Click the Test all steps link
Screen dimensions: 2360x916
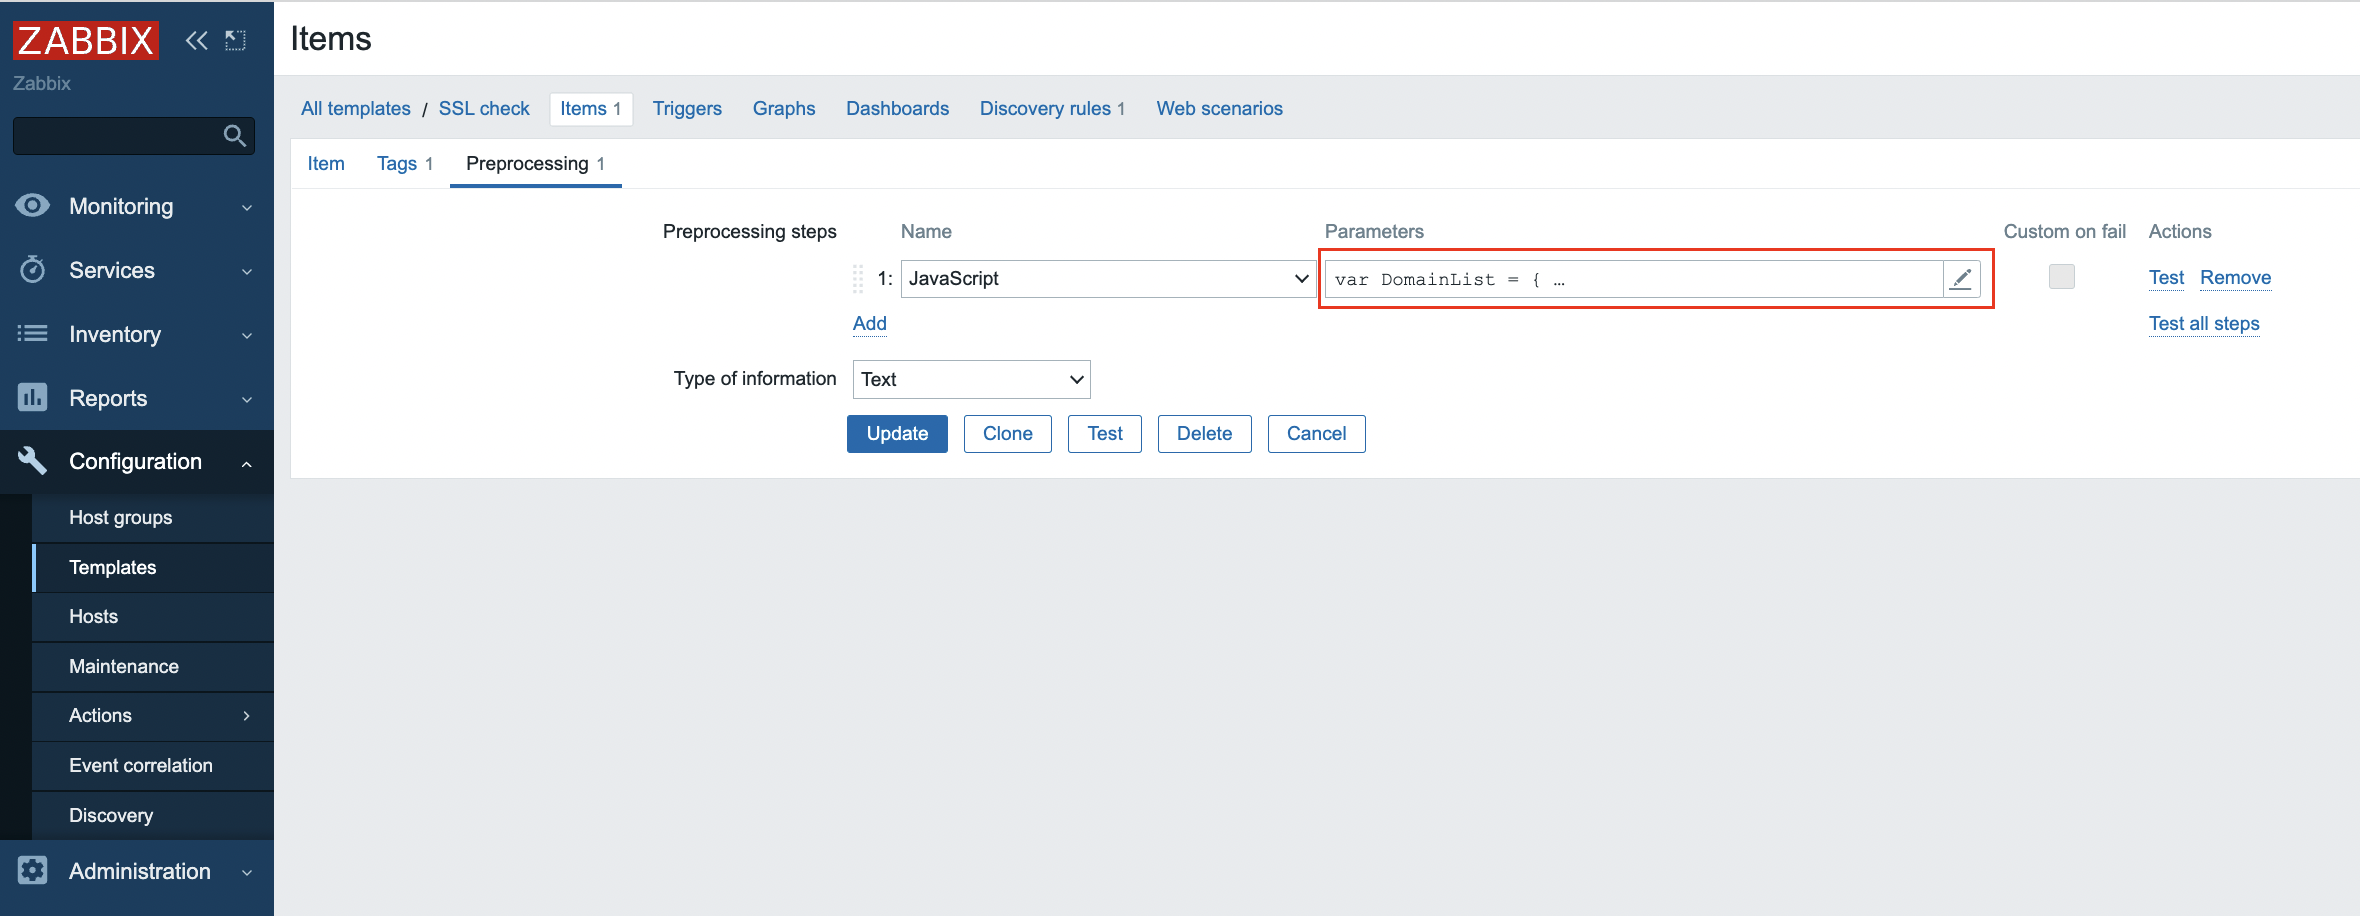point(2204,323)
